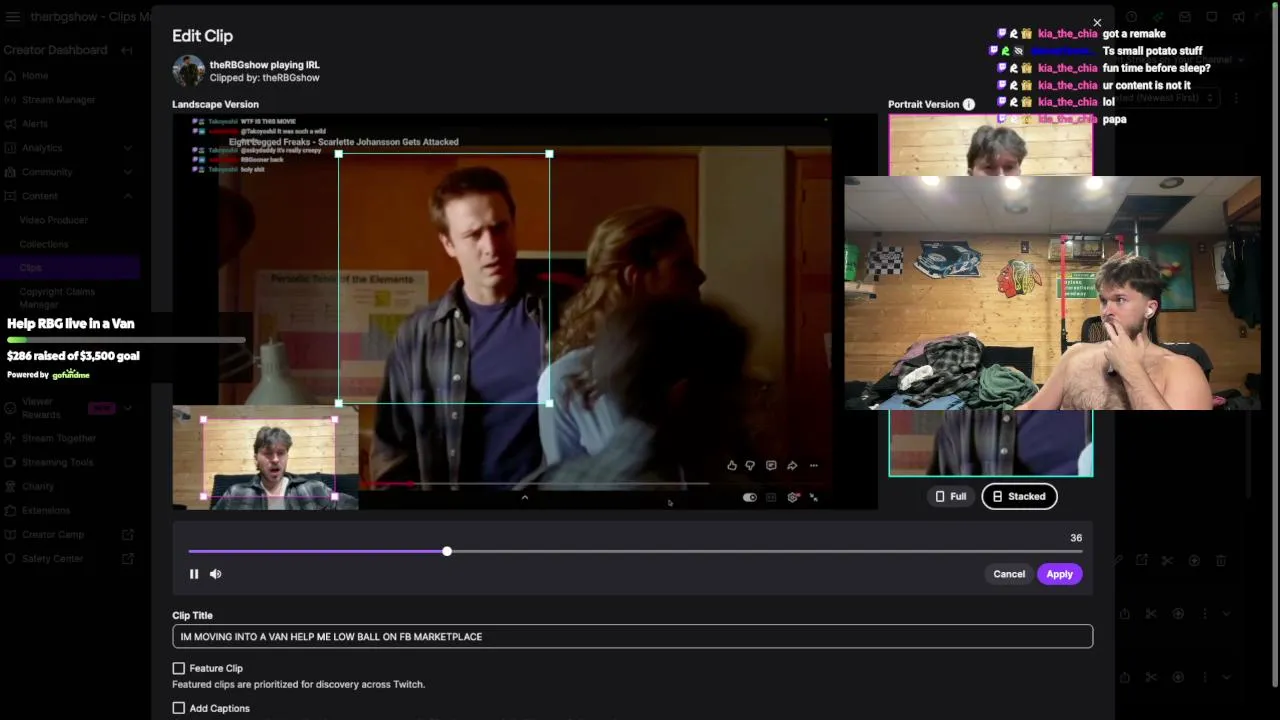Image resolution: width=1280 pixels, height=720 pixels.
Task: Open Alerts in the sidebar
Action: tap(35, 124)
